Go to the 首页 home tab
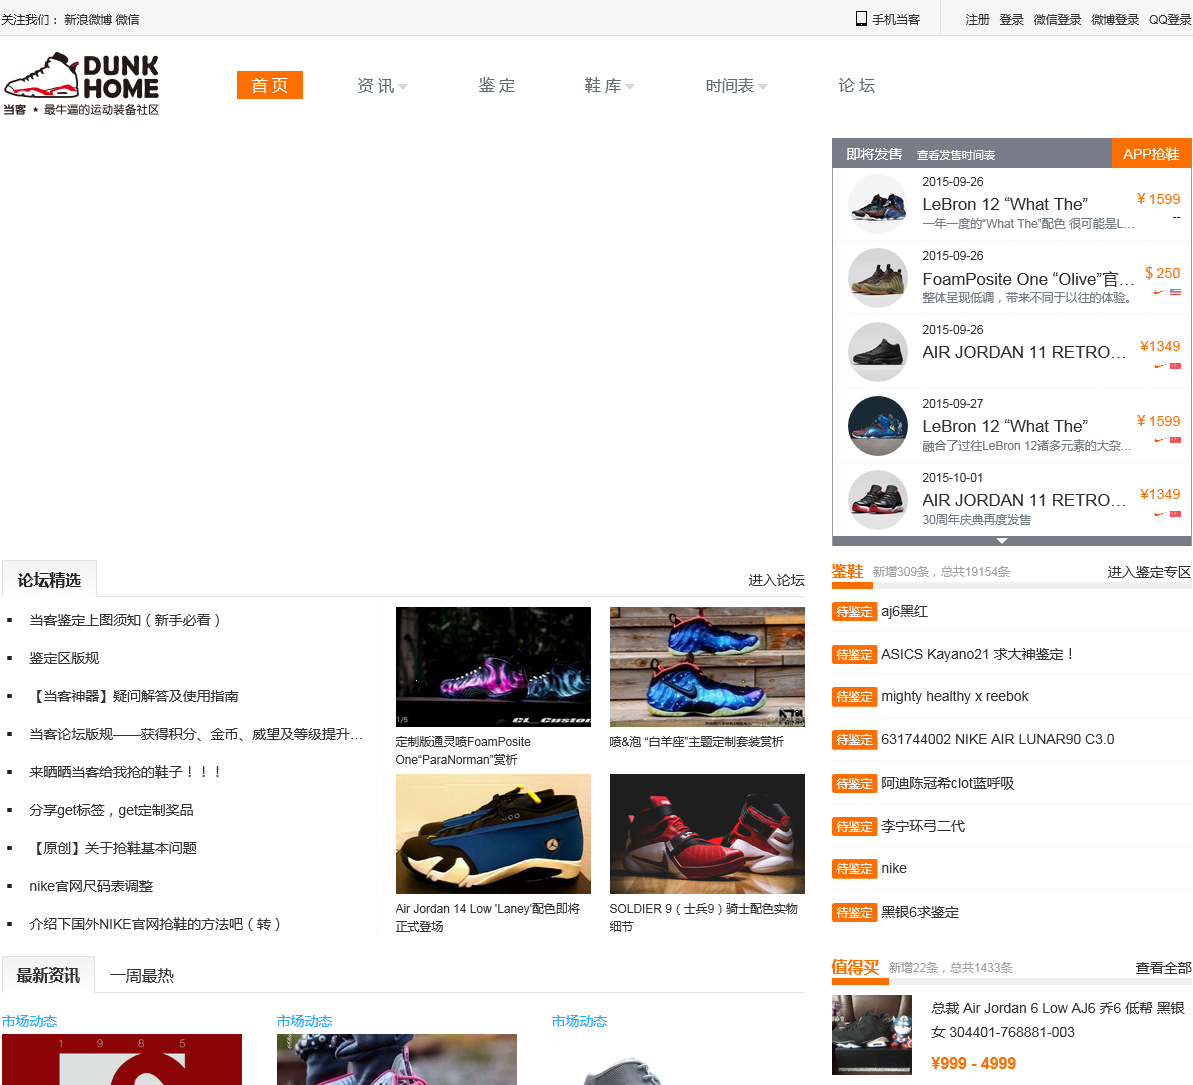Image resolution: width=1193 pixels, height=1085 pixels. [269, 85]
